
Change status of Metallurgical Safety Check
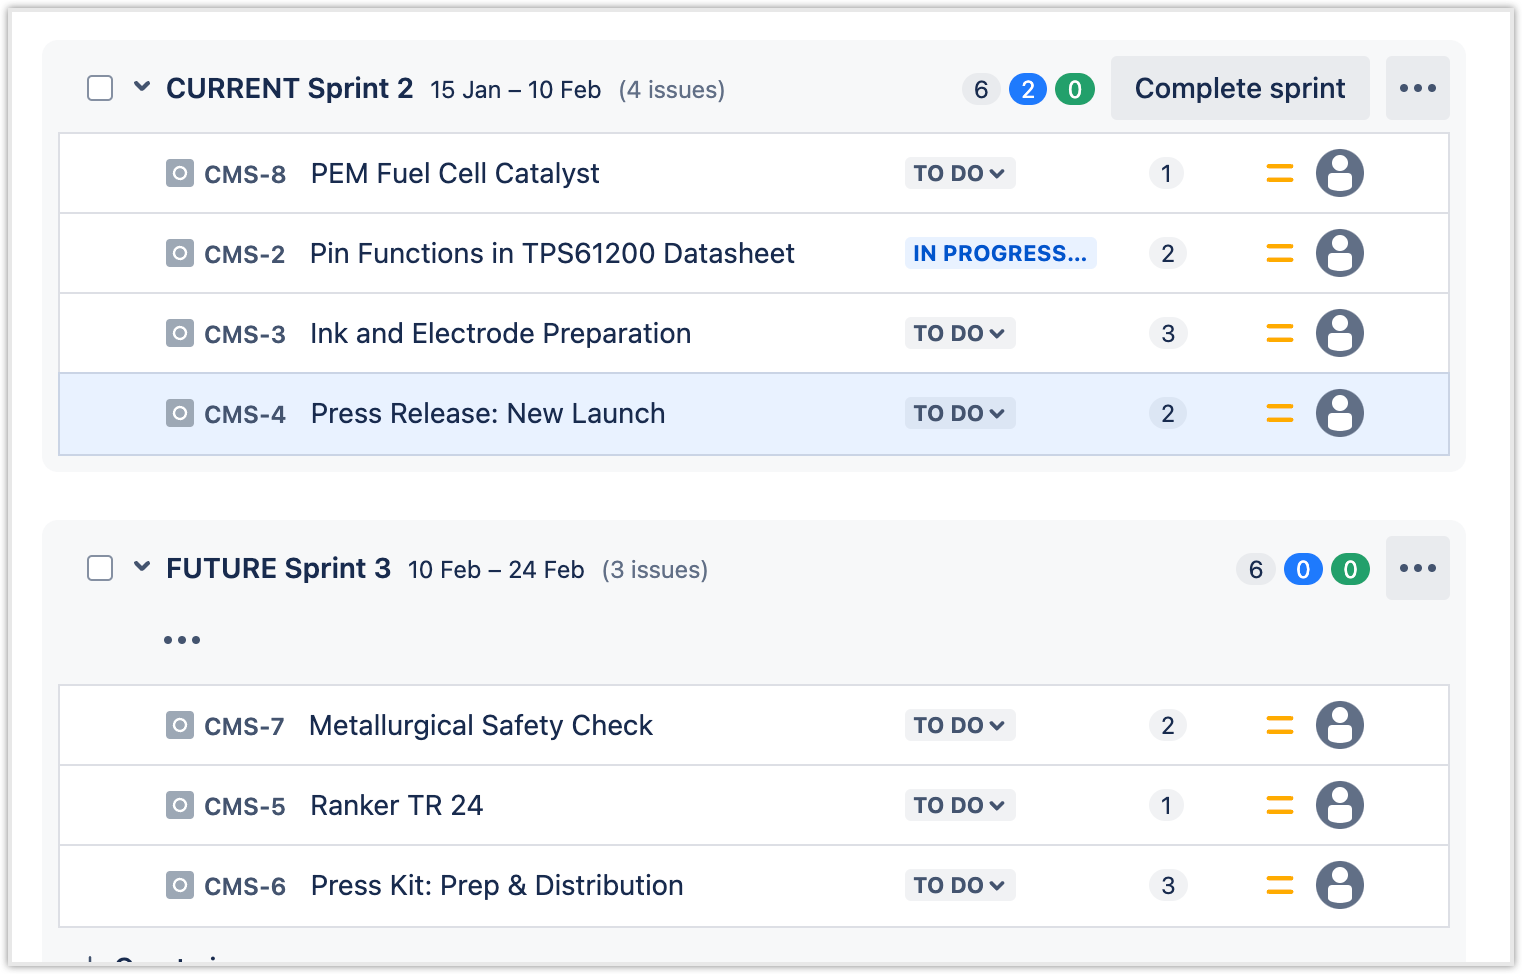click(959, 725)
